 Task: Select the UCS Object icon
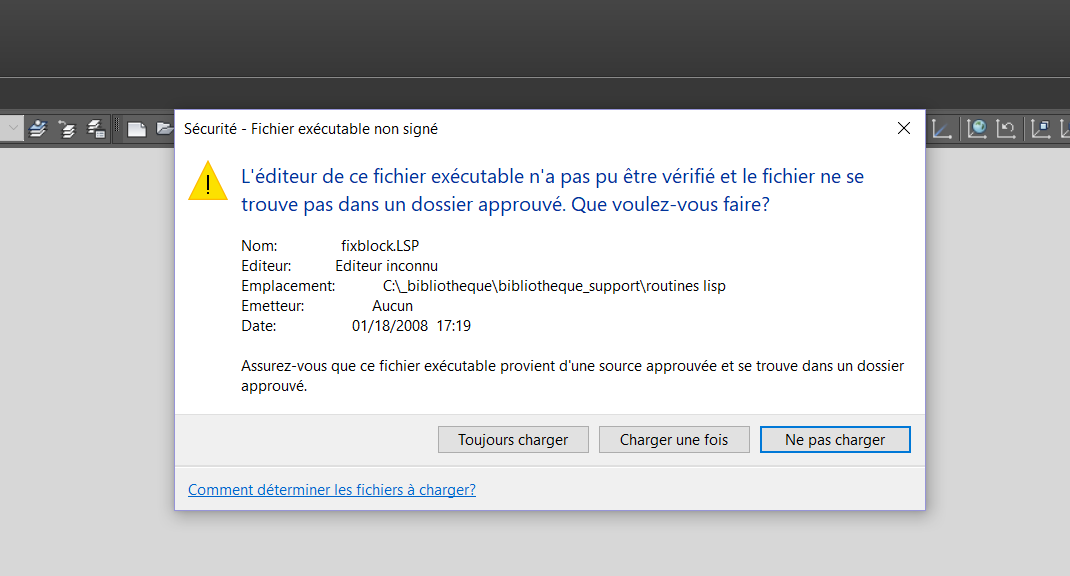coord(1041,128)
